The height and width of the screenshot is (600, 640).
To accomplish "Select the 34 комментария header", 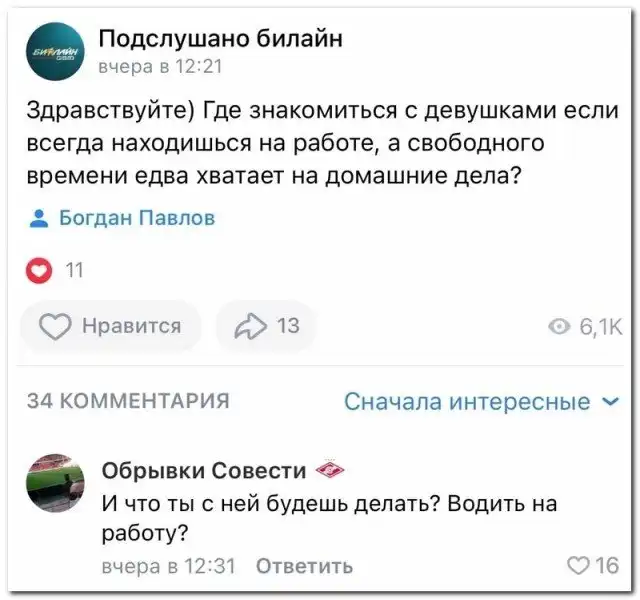I will [x=127, y=401].
